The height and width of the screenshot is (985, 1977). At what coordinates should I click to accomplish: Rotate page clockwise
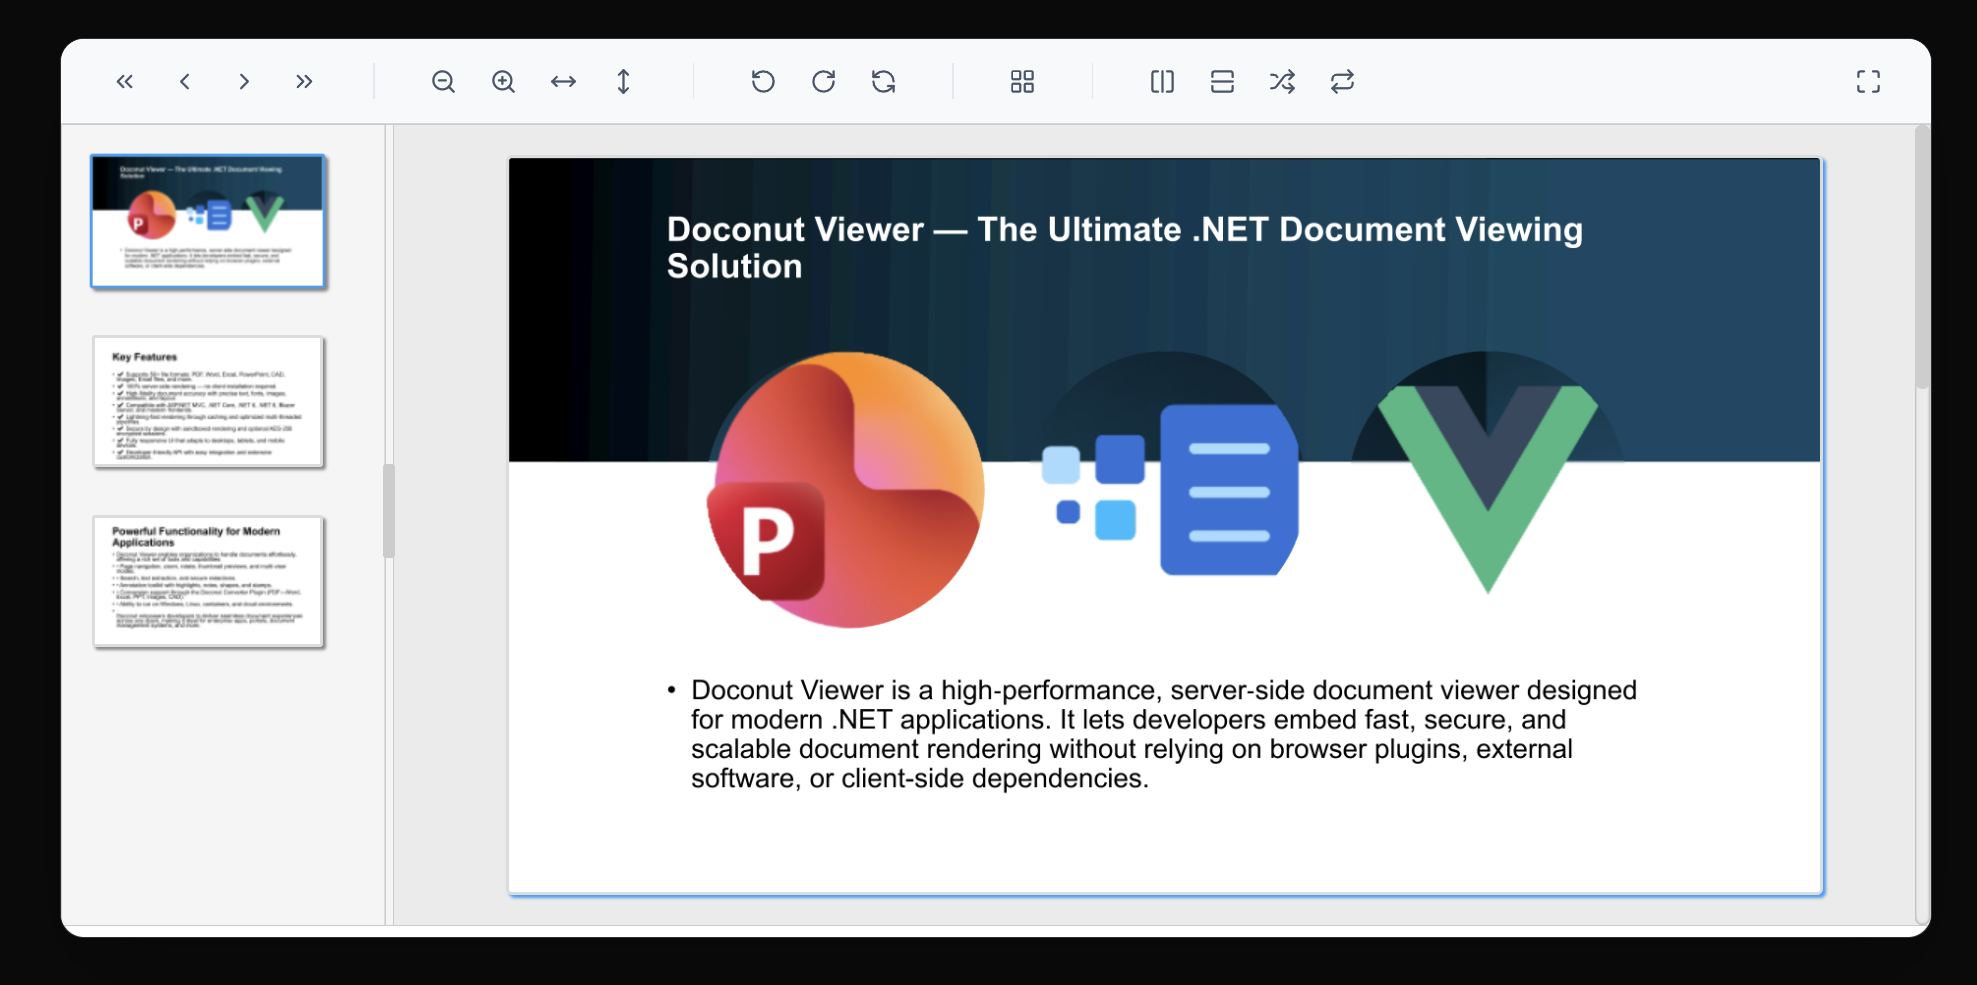point(823,82)
